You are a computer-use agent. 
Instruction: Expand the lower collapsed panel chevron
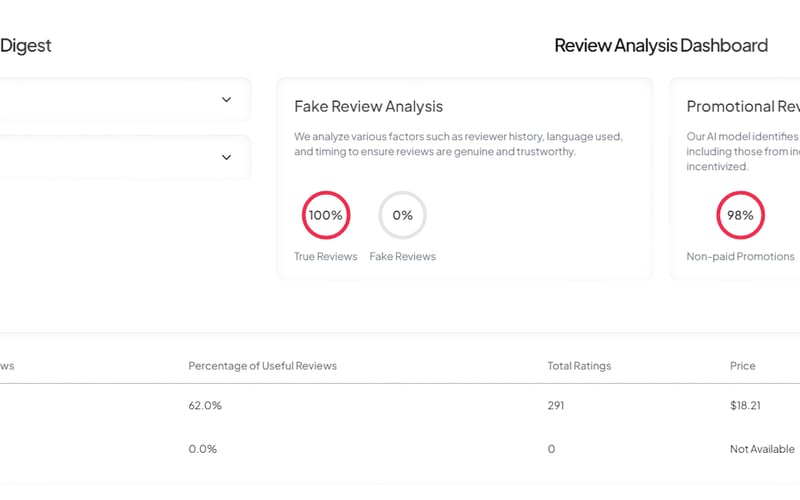[226, 157]
